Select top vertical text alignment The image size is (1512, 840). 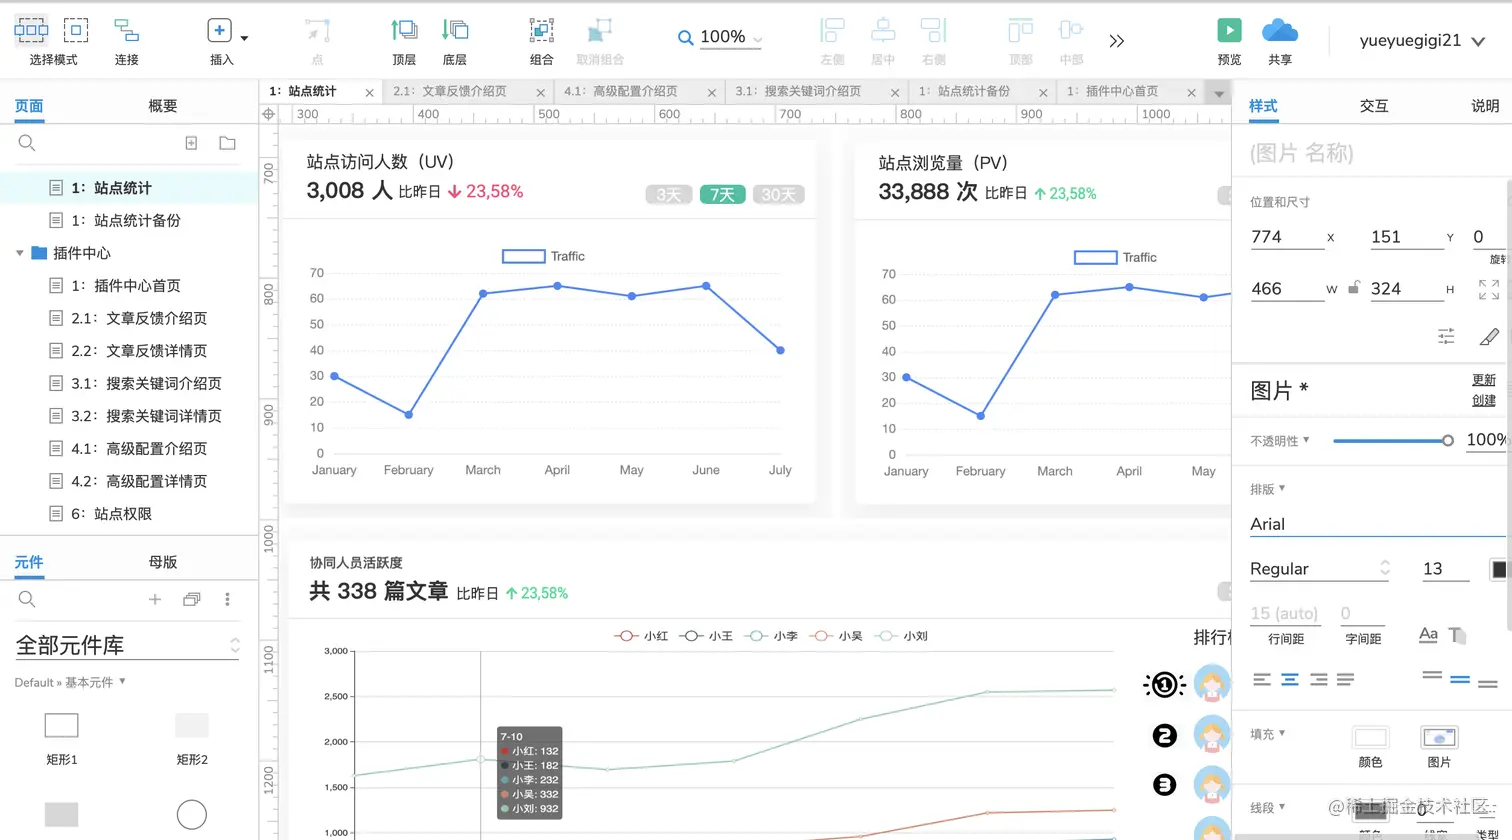pos(1432,675)
